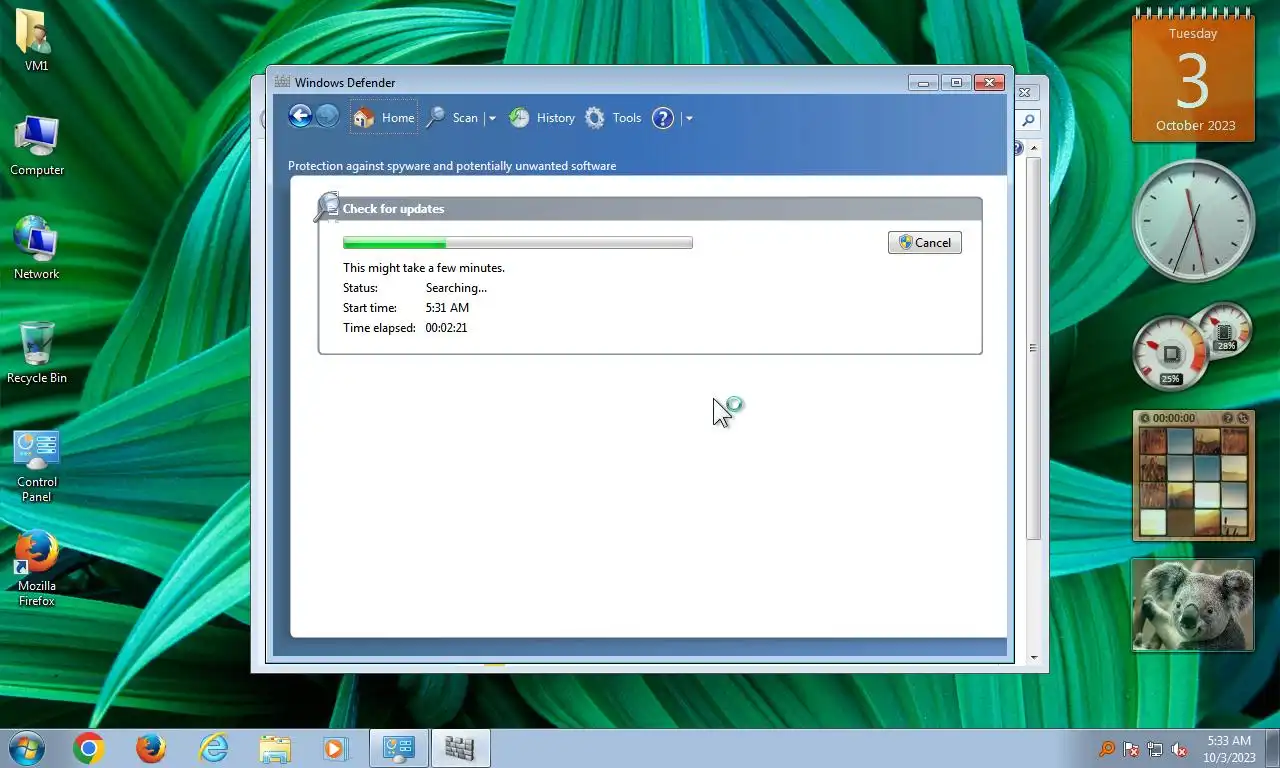
Task: Click the puzzle gadget shuffle button
Action: pos(1243,418)
